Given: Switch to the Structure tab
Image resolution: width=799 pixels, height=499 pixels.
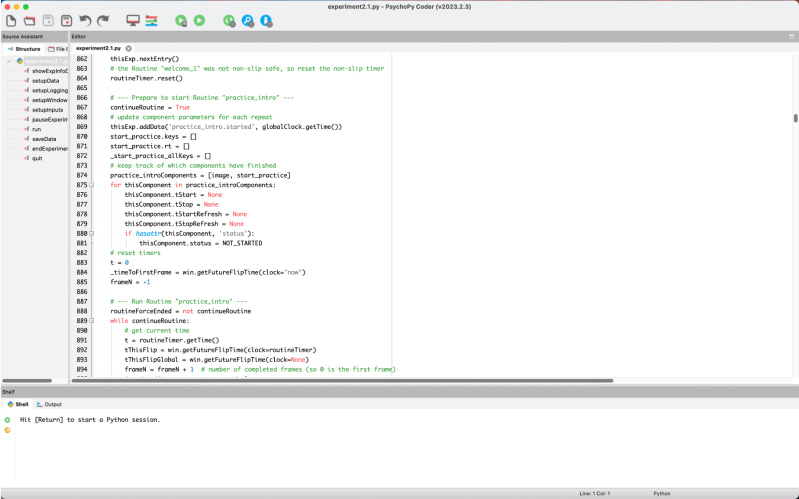Looking at the screenshot, I should point(24,49).
